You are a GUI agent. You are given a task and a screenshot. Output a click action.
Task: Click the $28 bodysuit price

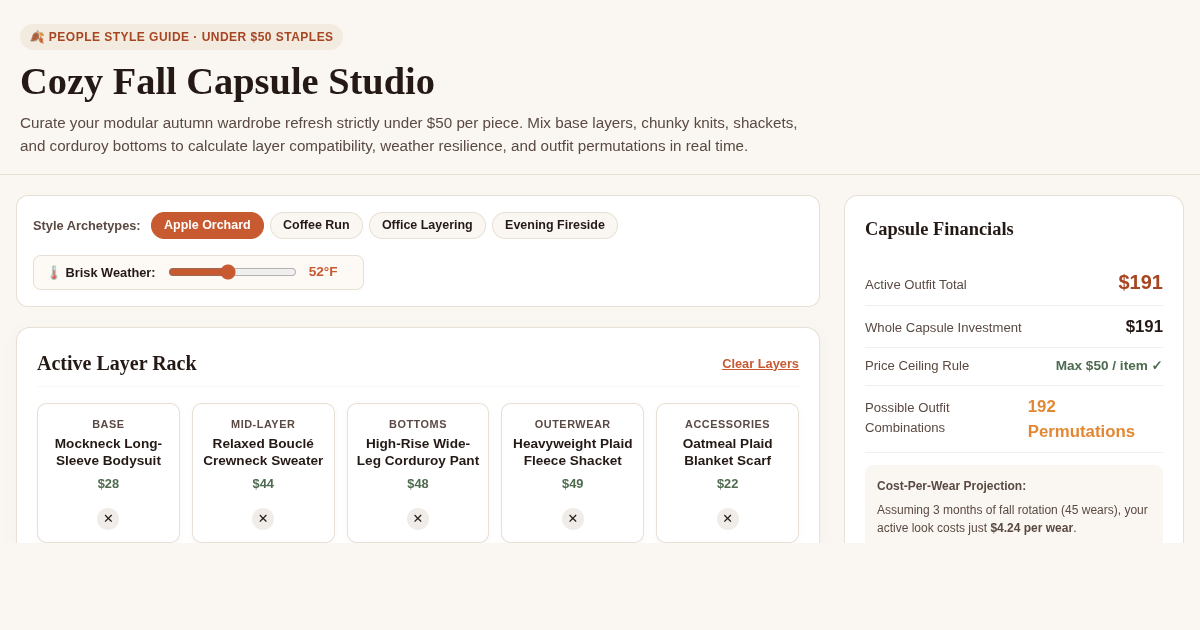pos(108,484)
